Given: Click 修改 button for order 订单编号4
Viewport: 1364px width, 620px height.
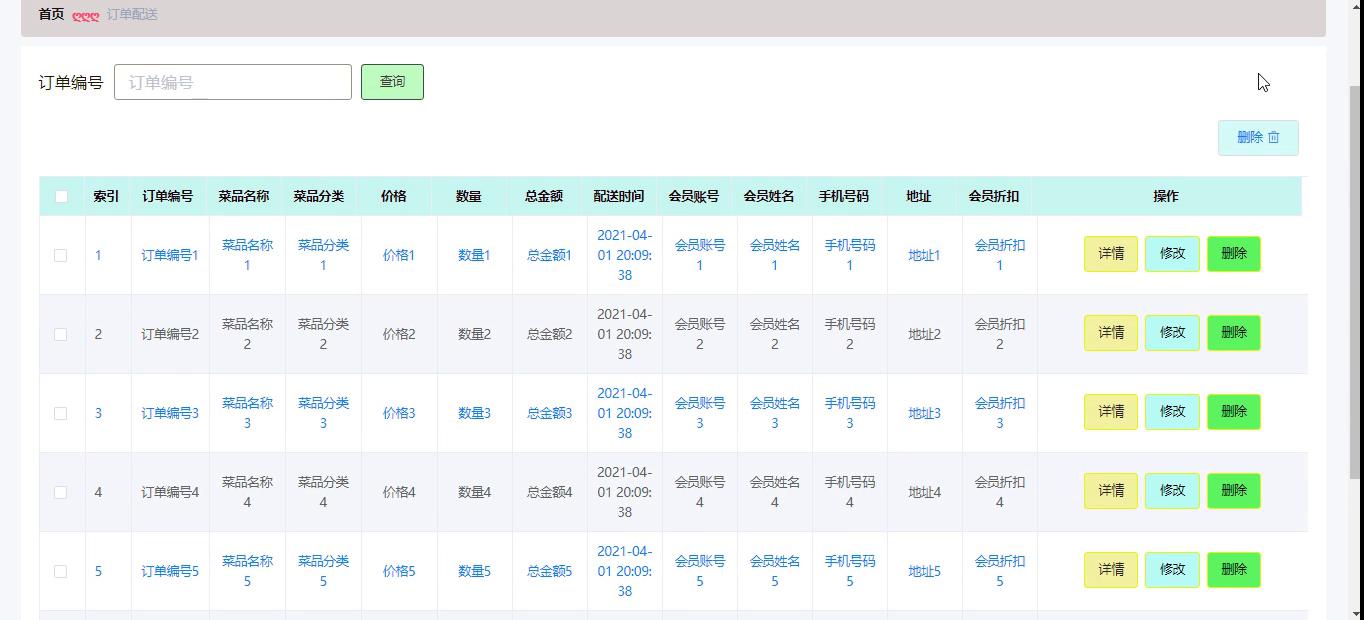Looking at the screenshot, I should tap(1171, 490).
